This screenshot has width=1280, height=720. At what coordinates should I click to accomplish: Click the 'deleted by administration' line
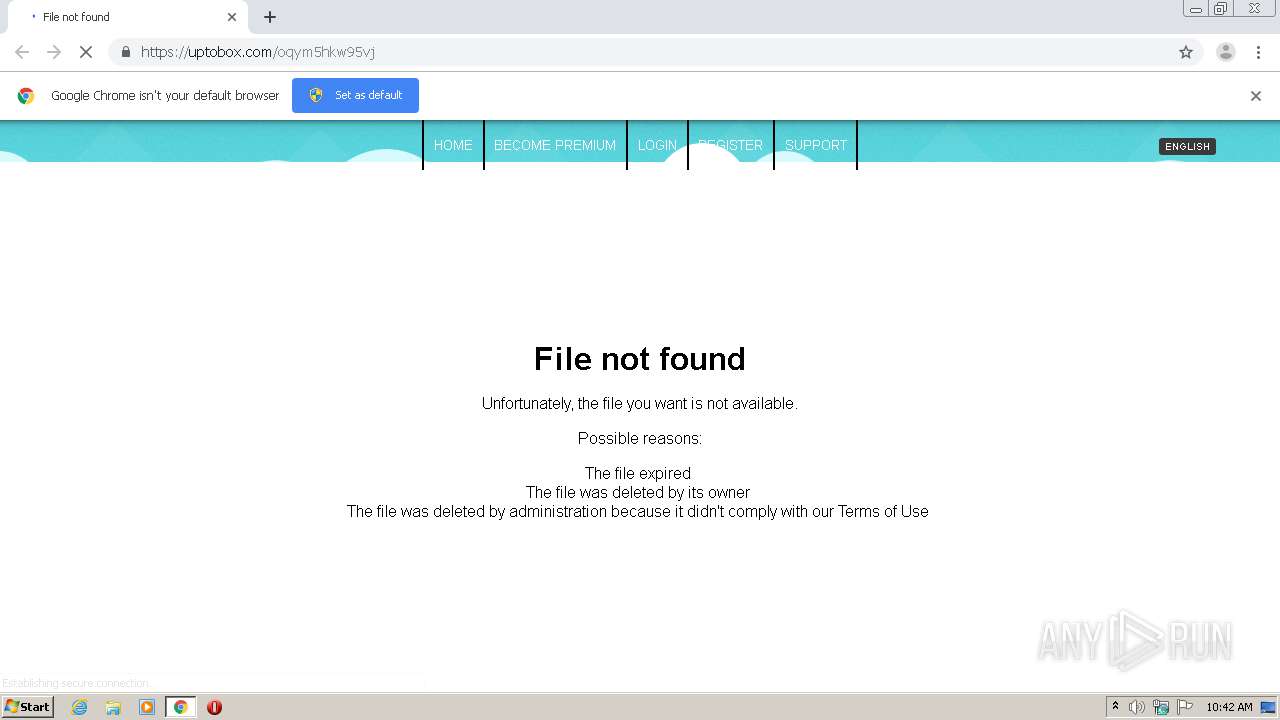[638, 511]
